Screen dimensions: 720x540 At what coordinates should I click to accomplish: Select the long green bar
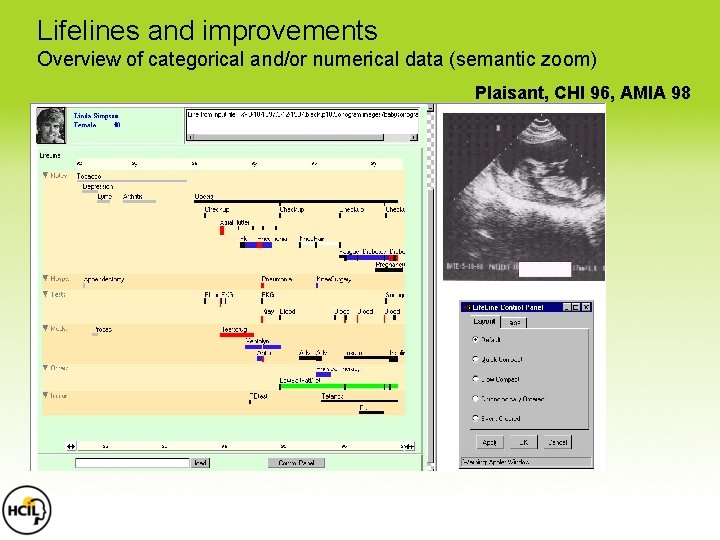pos(339,386)
